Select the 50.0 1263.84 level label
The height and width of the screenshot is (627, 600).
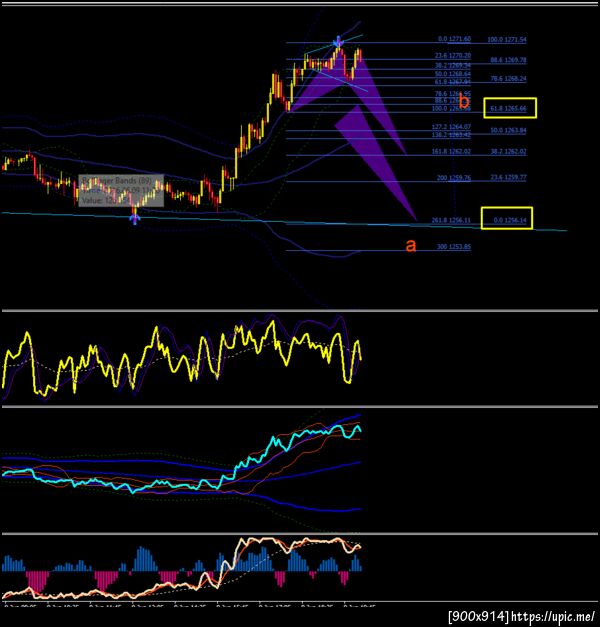[x=508, y=130]
